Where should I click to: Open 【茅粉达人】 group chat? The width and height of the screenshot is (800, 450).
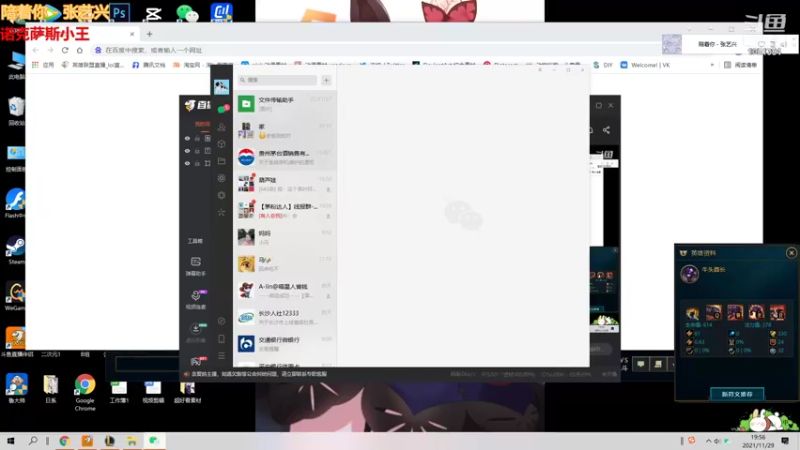pyautogui.click(x=285, y=210)
